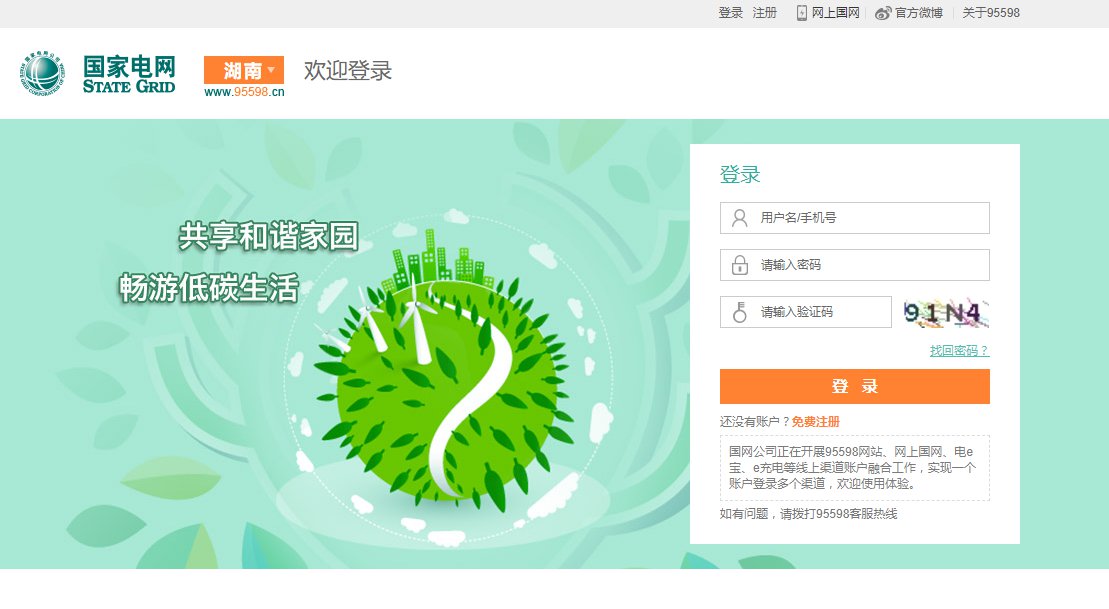The height and width of the screenshot is (609, 1109).
Task: Open 关于95598 page
Action: [991, 13]
